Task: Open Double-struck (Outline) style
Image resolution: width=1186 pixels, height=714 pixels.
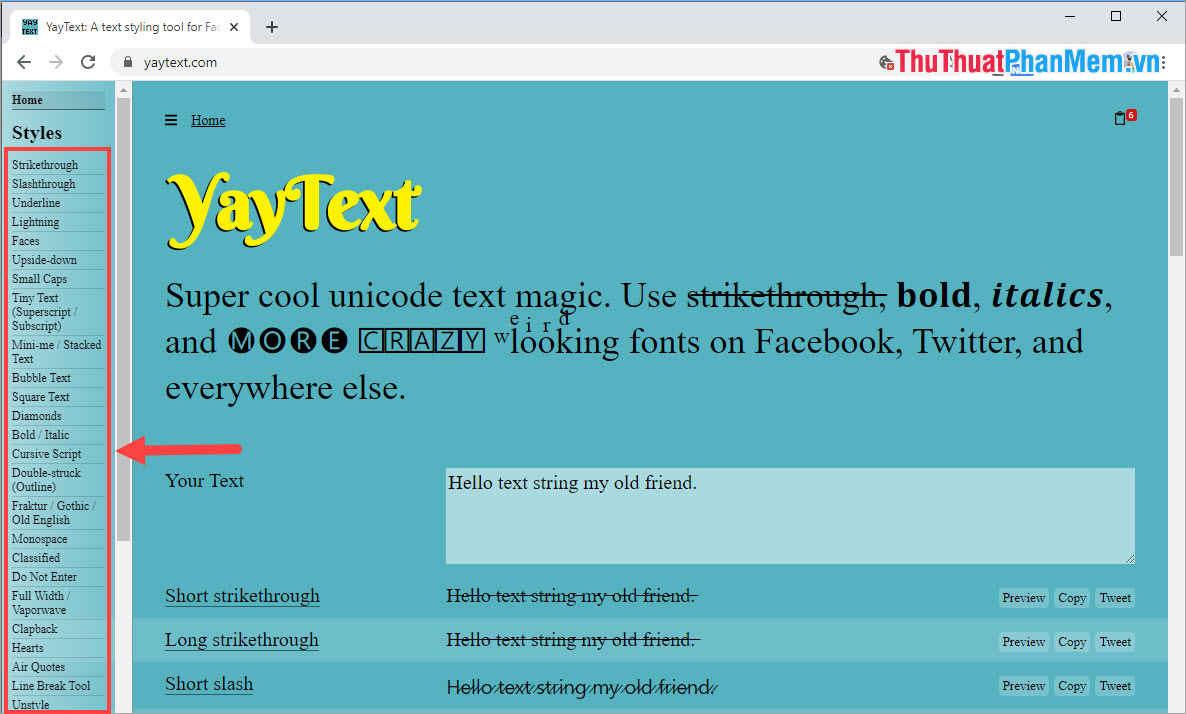Action: click(46, 480)
